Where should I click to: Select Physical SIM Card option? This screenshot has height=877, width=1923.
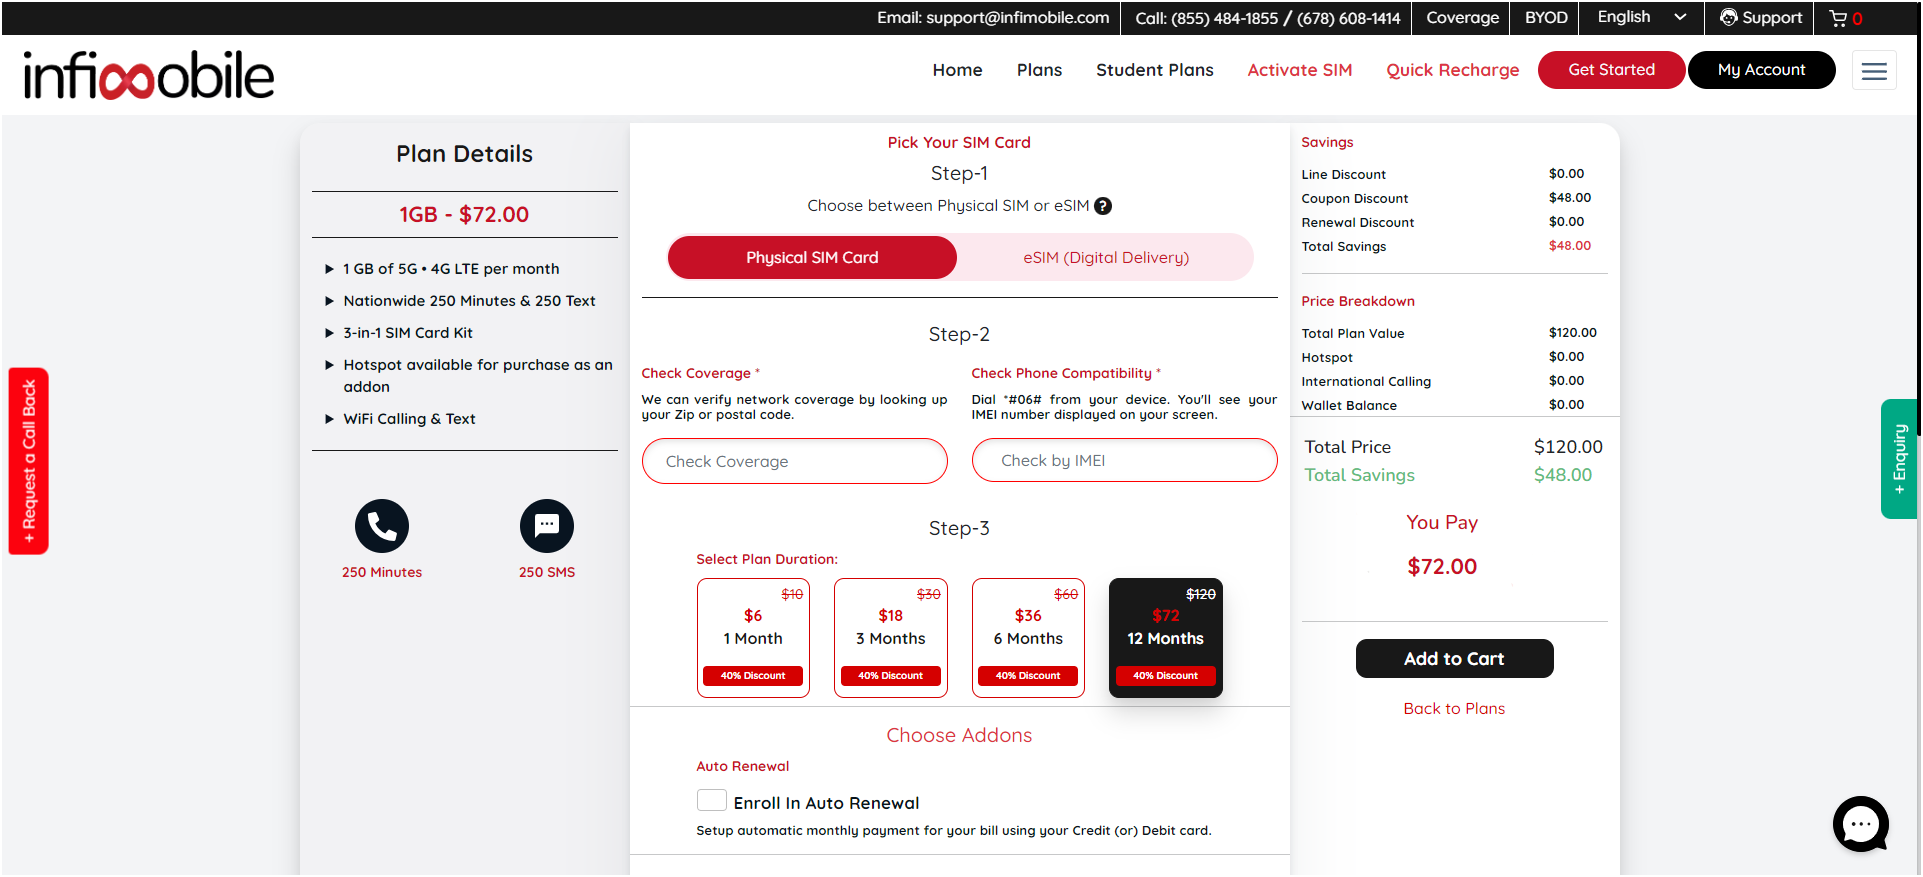pos(812,258)
